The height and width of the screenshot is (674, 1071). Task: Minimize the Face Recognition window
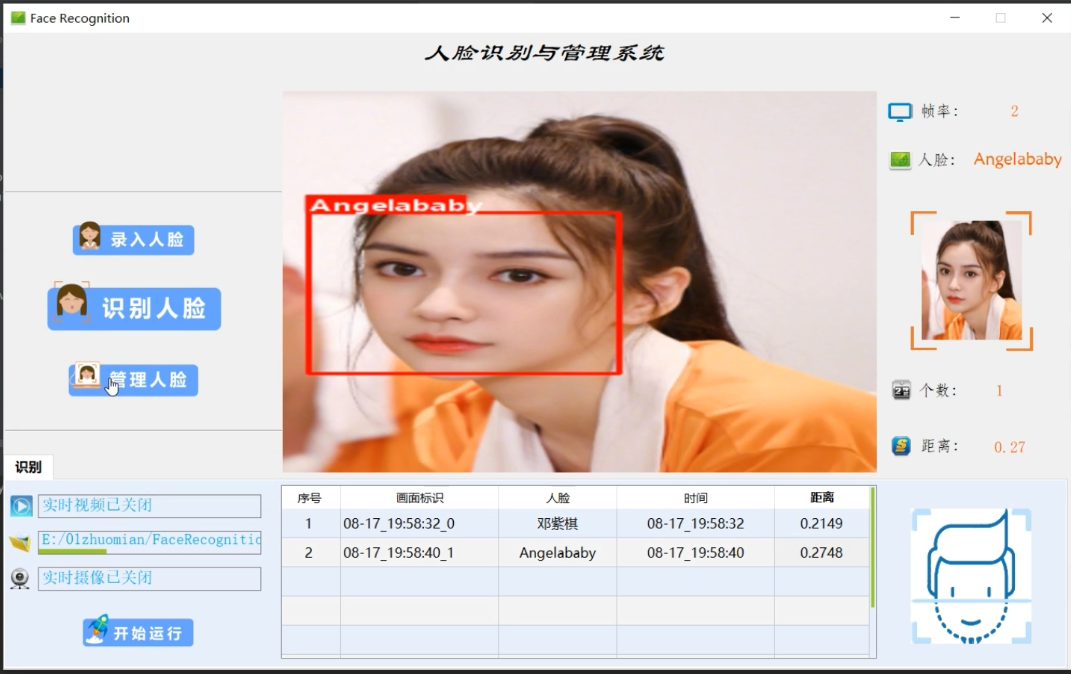point(955,18)
